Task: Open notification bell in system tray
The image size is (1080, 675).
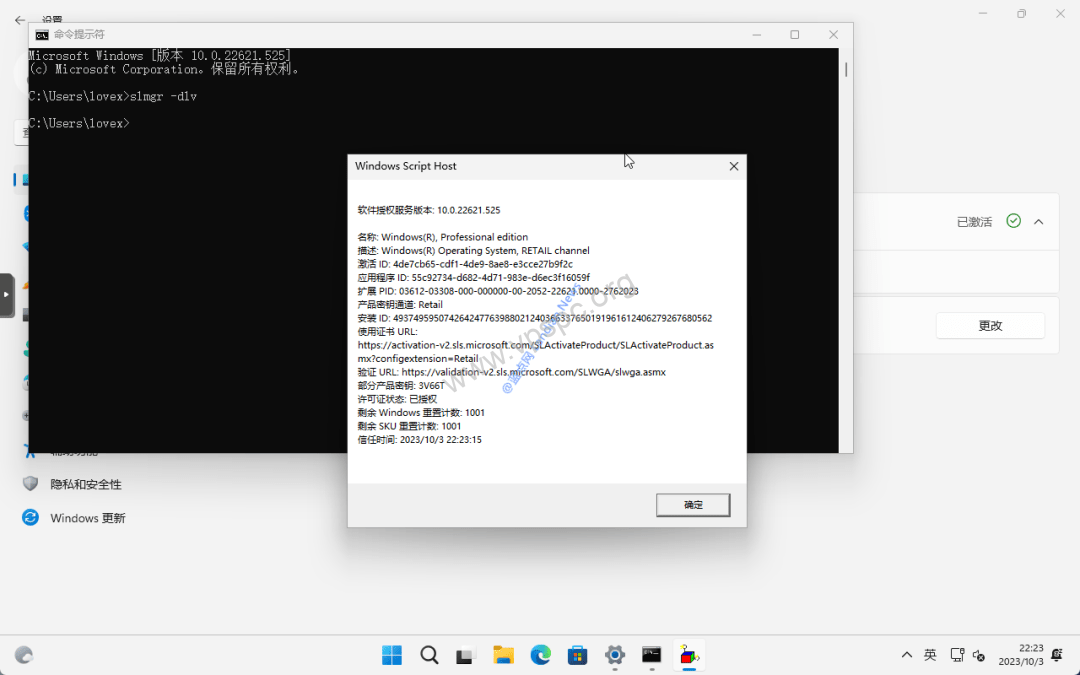Action: [x=1057, y=655]
